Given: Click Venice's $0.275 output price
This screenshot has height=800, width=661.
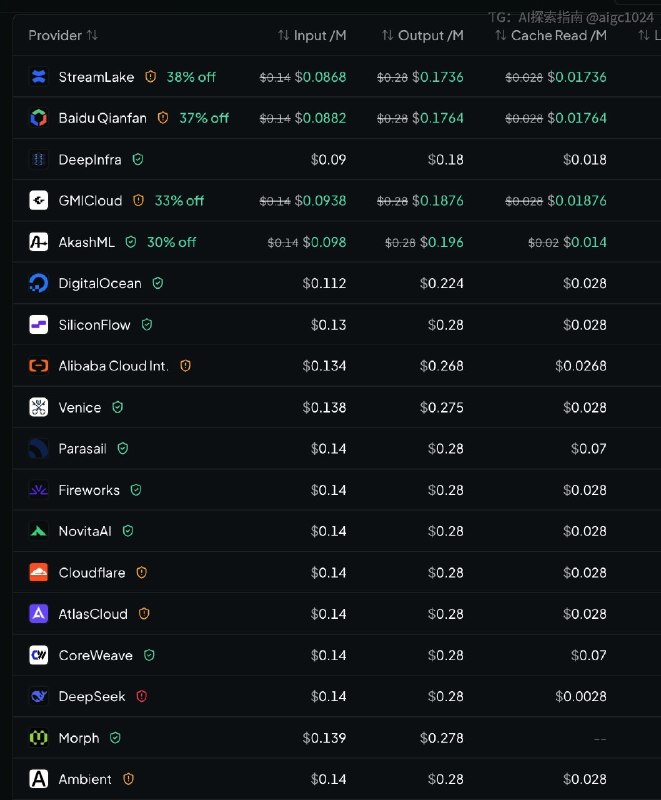Looking at the screenshot, I should pyautogui.click(x=442, y=407).
